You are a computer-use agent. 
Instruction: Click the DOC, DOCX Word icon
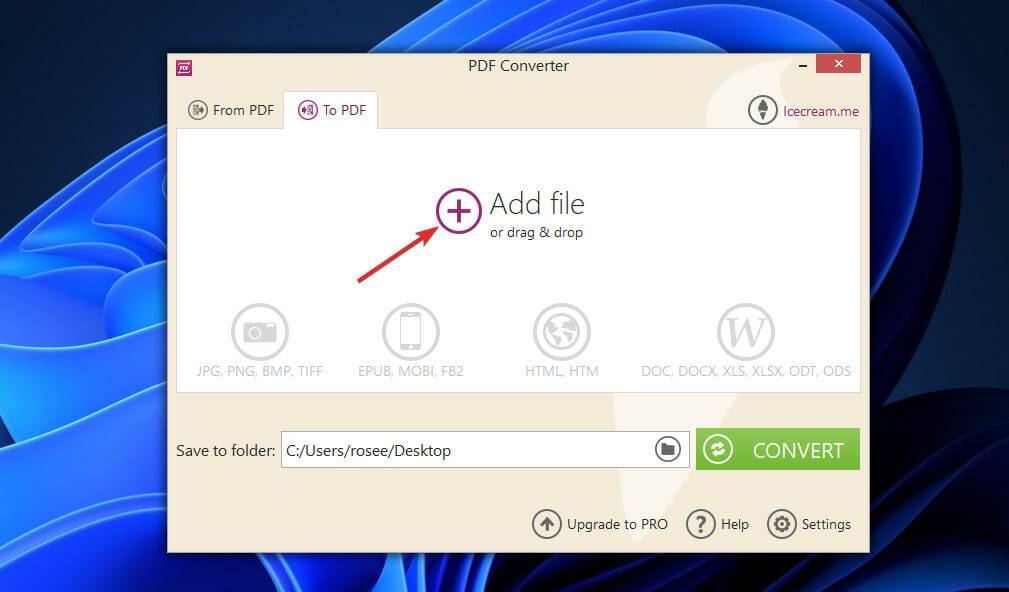tap(745, 331)
